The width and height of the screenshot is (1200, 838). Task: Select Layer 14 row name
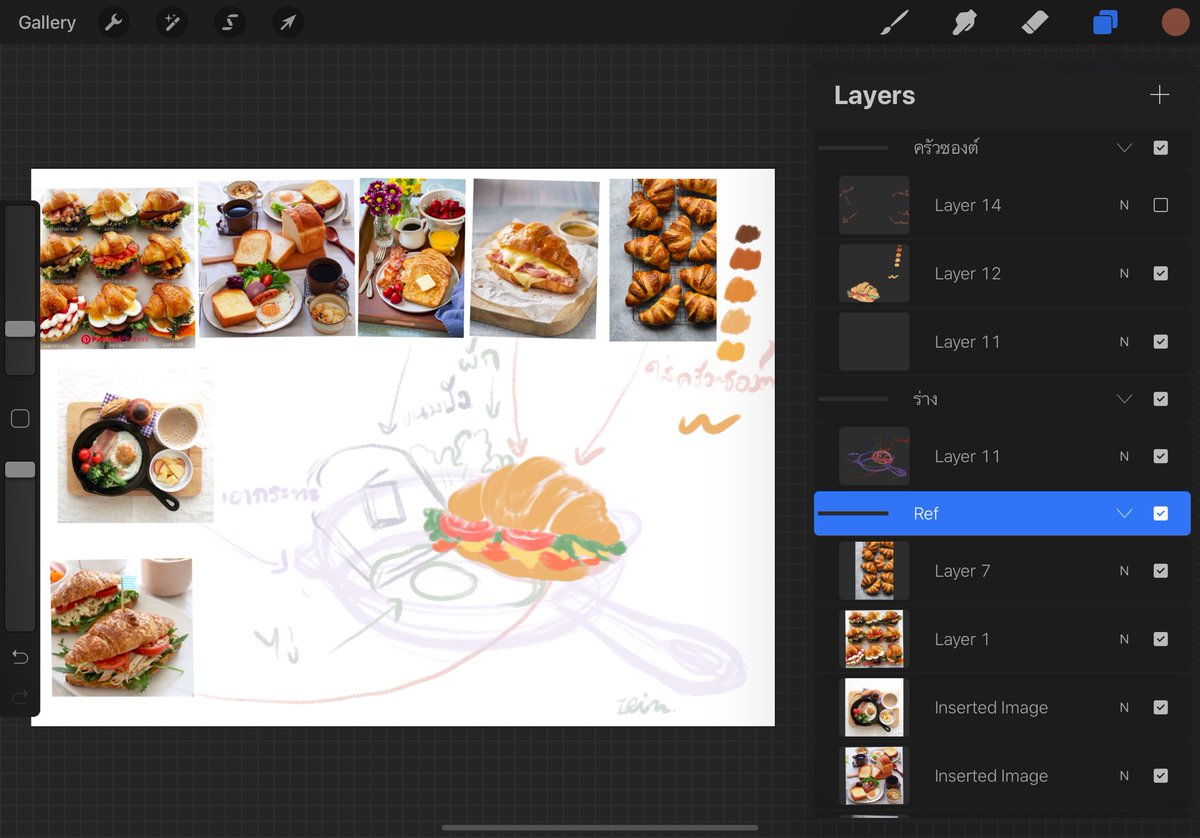[x=968, y=205]
